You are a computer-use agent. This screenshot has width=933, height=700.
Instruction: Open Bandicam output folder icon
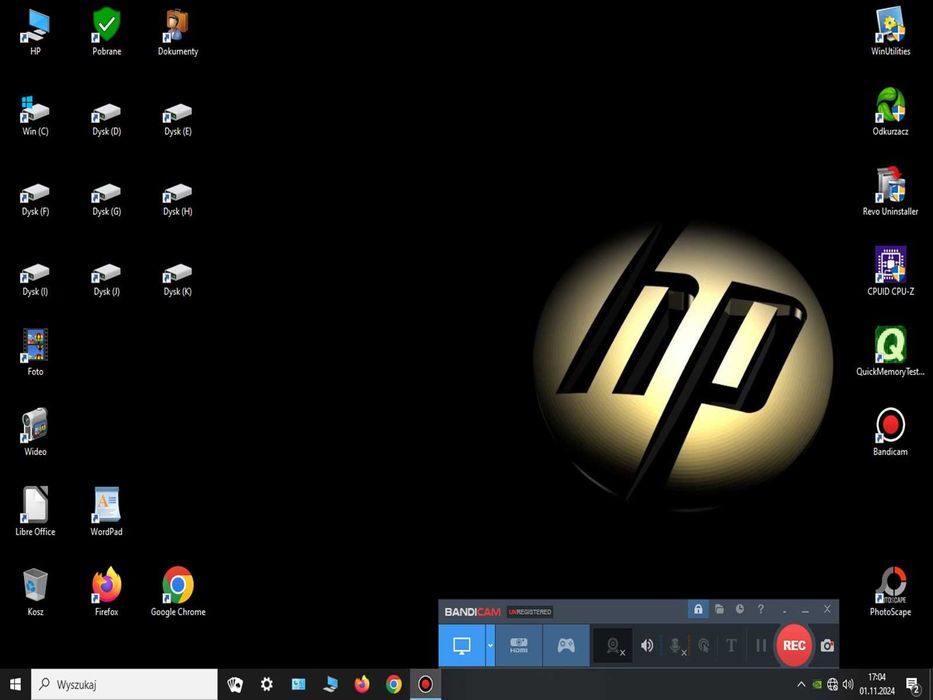point(719,609)
